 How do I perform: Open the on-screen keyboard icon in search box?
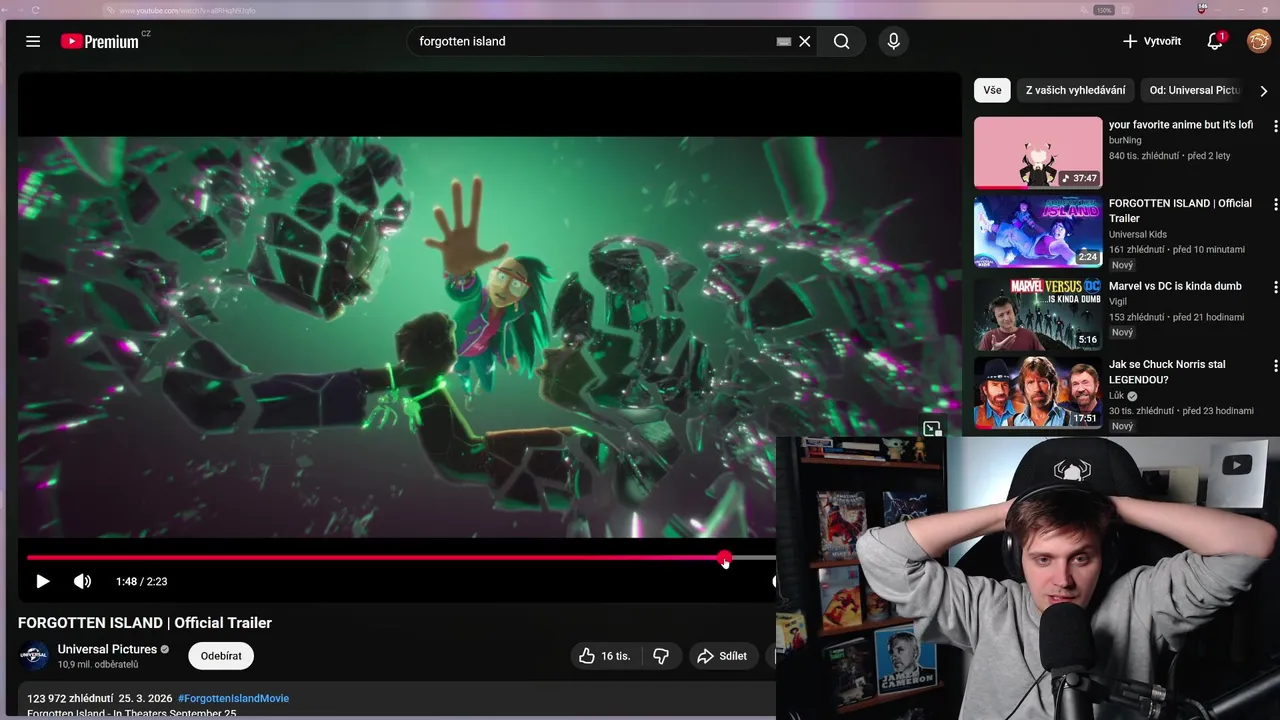pos(783,41)
